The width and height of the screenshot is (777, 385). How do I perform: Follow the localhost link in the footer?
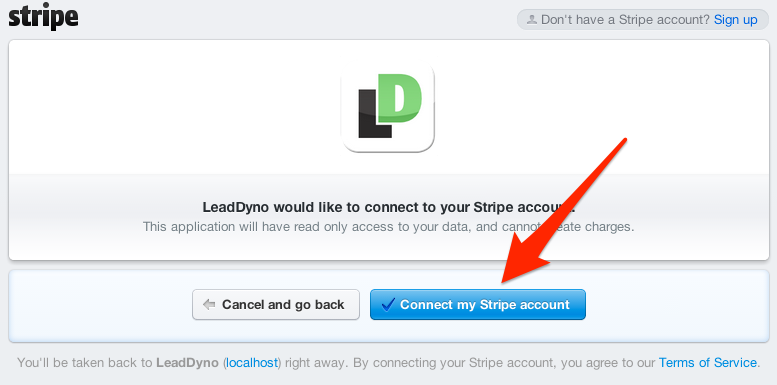(252, 363)
